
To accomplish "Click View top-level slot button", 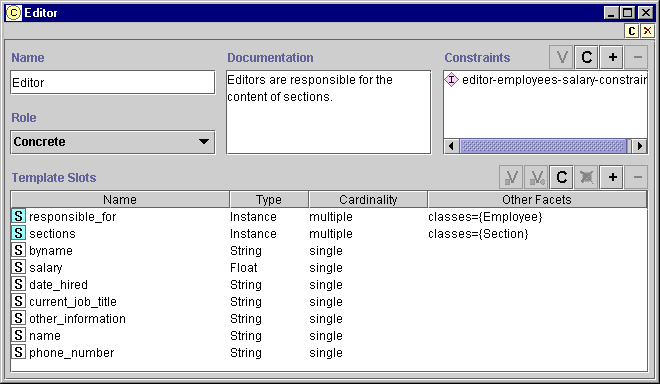I will [x=537, y=177].
